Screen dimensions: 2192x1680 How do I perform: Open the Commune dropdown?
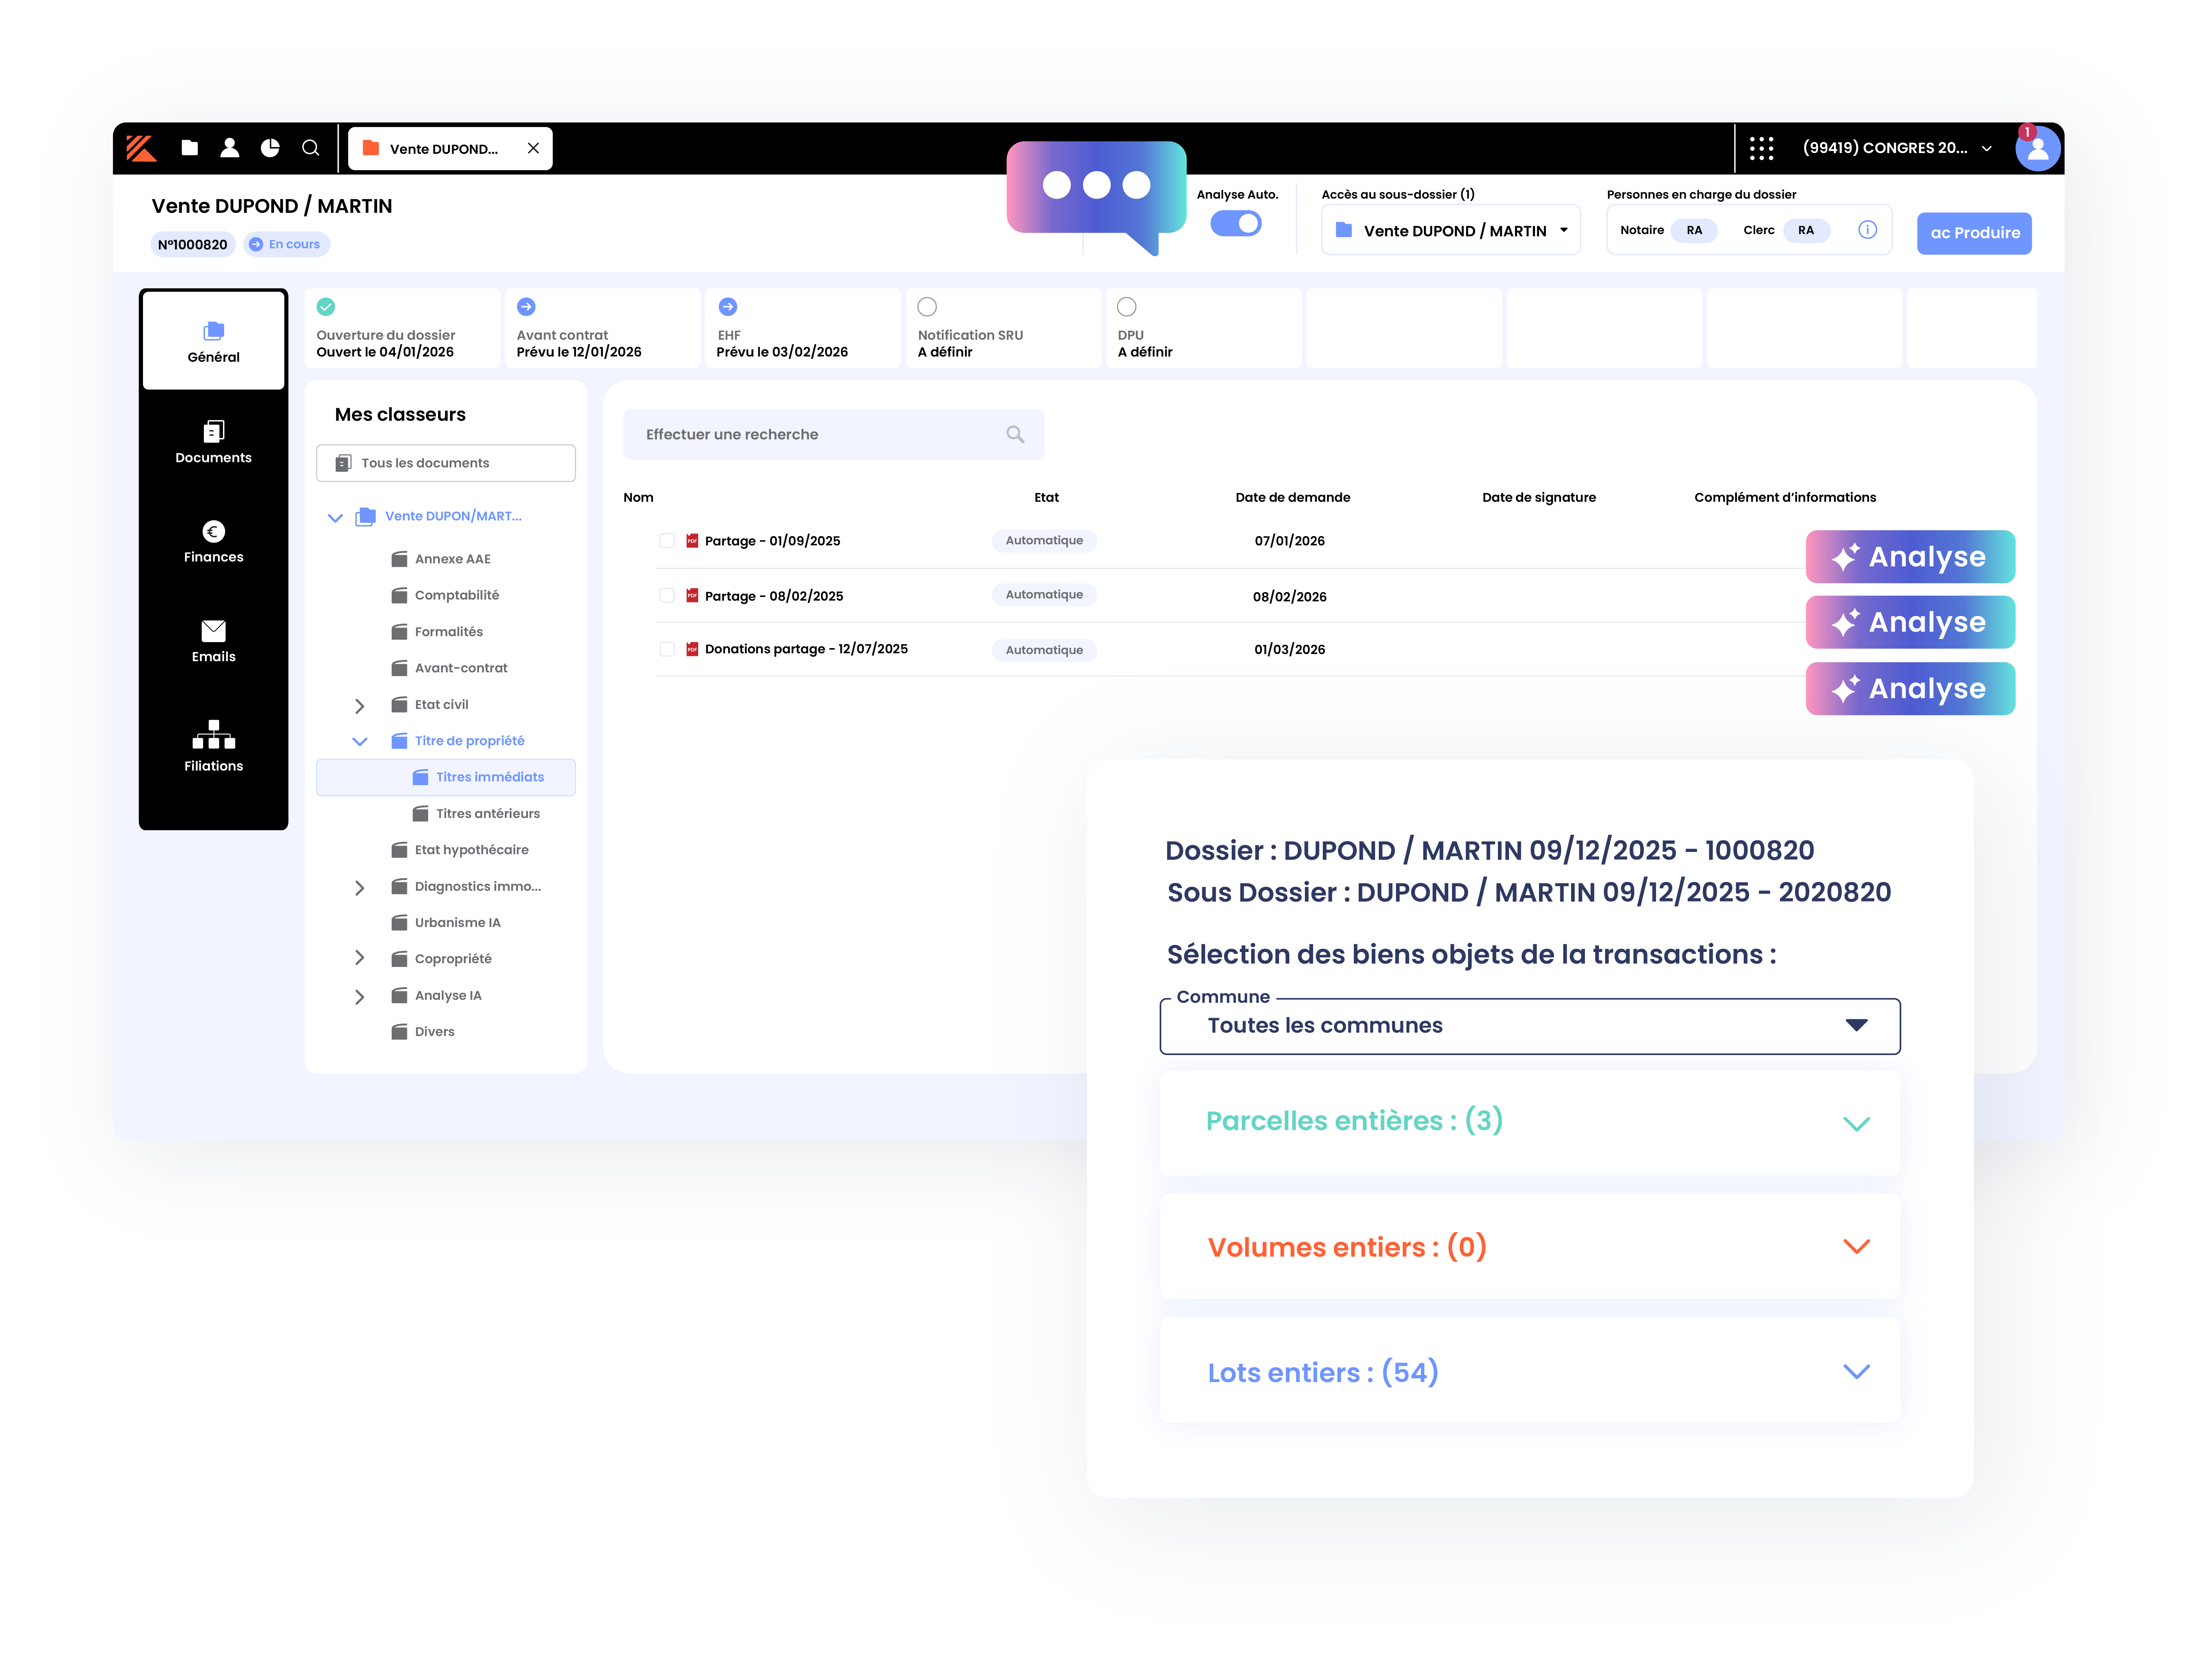tap(1529, 1026)
